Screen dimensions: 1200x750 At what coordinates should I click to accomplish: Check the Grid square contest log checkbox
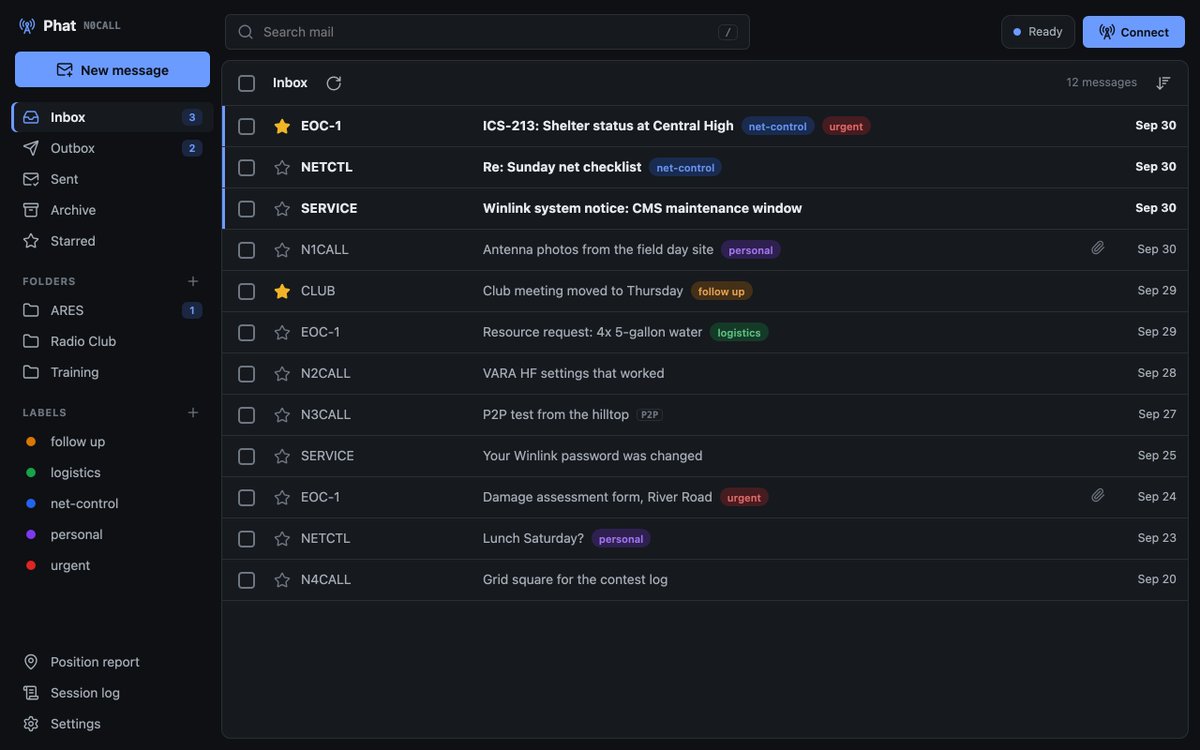pos(247,579)
